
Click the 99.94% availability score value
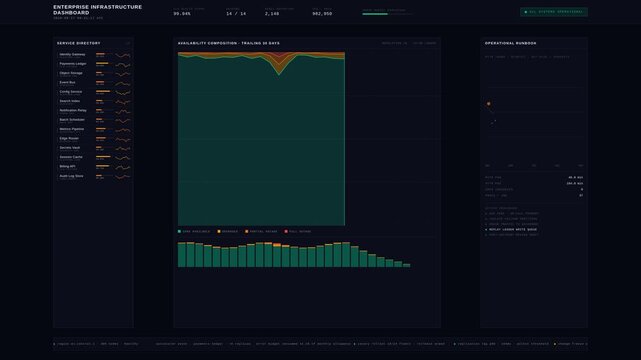[x=182, y=14]
